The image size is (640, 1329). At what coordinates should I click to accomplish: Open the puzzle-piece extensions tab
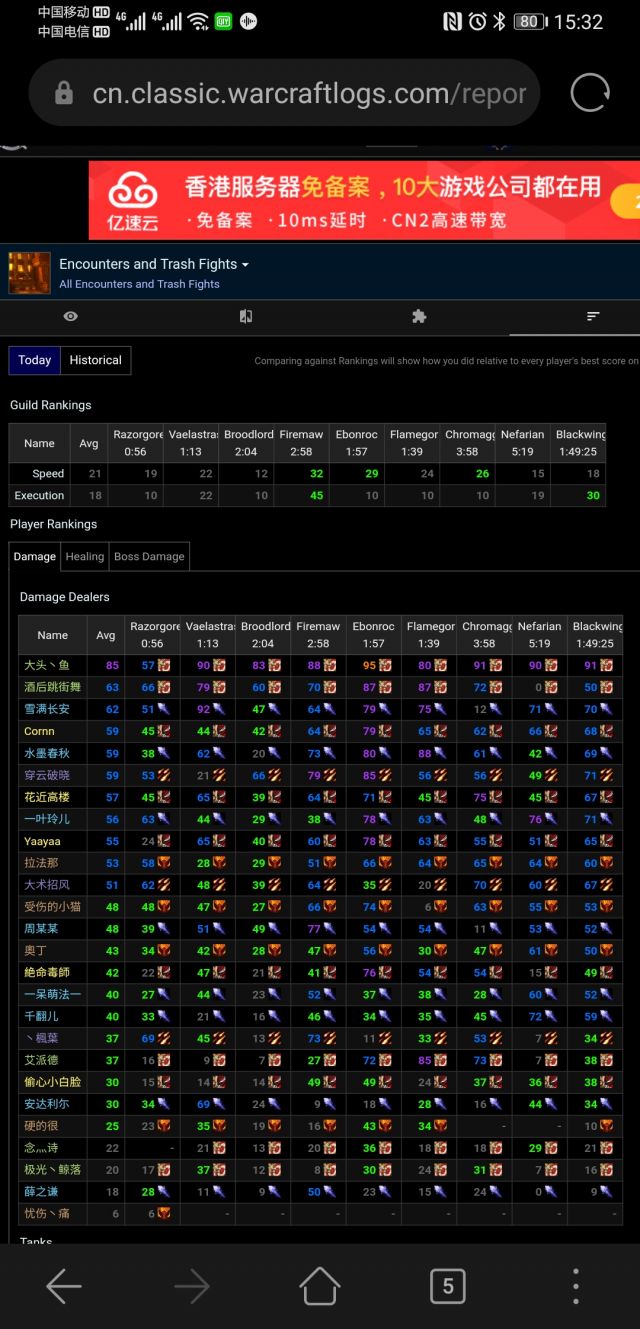(419, 316)
